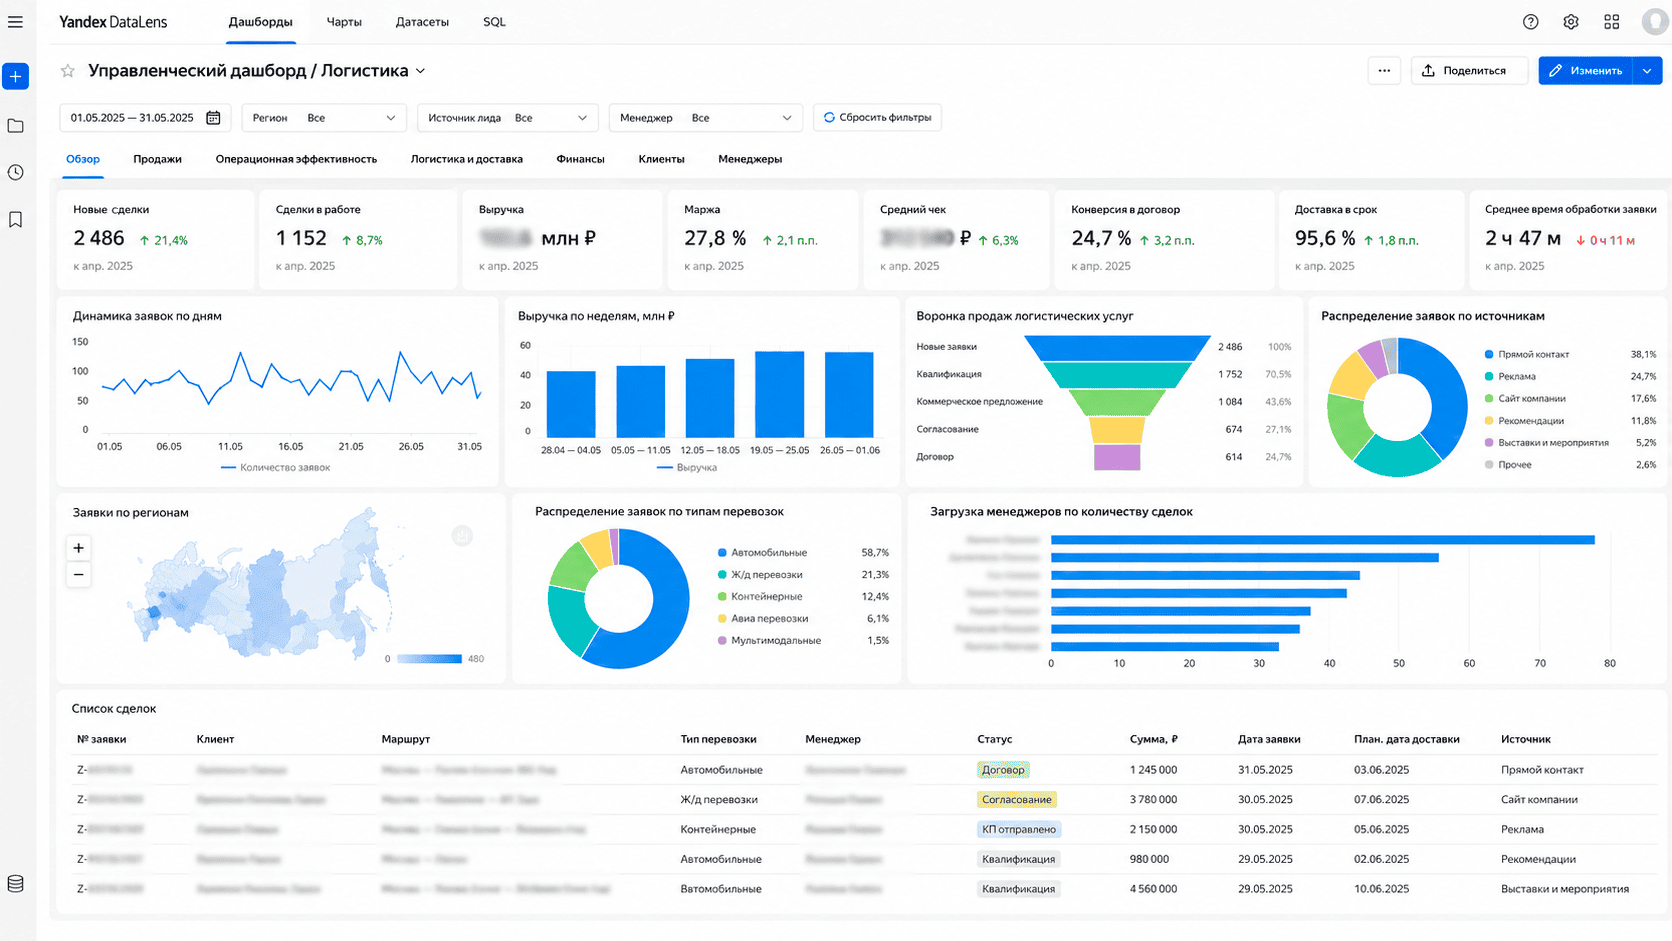The image size is (1672, 941).
Task: Star the dashboard as favorite
Action: (68, 71)
